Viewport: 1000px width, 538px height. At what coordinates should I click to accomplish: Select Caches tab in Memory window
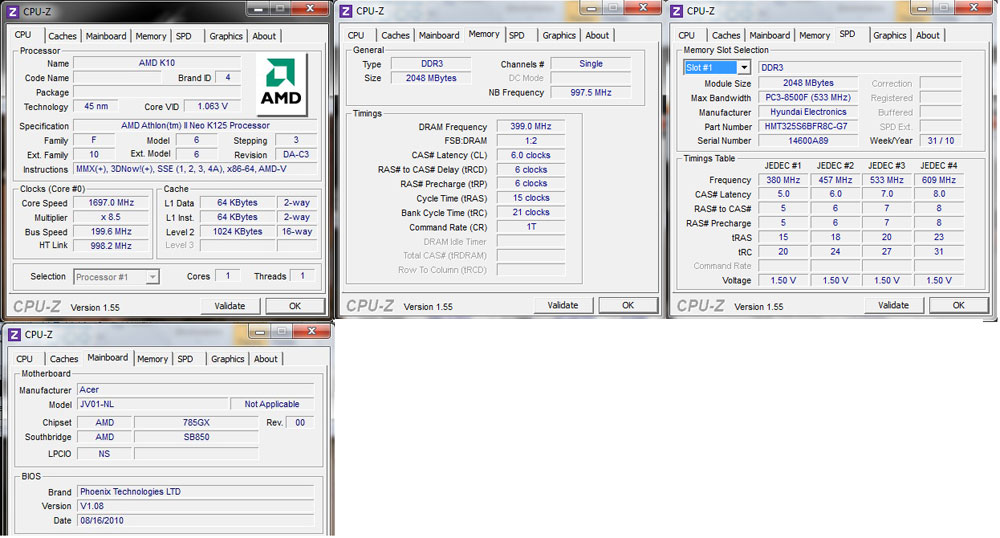(395, 36)
